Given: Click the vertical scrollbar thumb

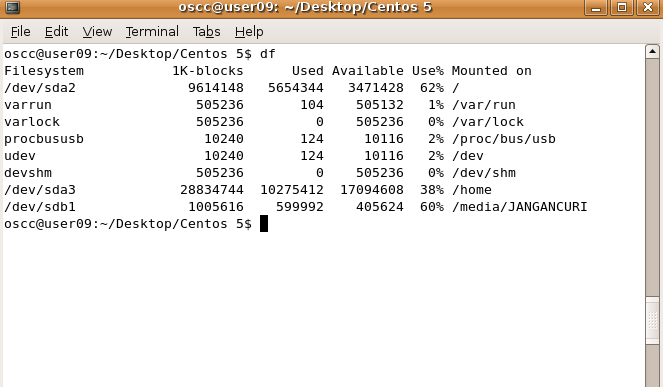Looking at the screenshot, I should [652, 320].
